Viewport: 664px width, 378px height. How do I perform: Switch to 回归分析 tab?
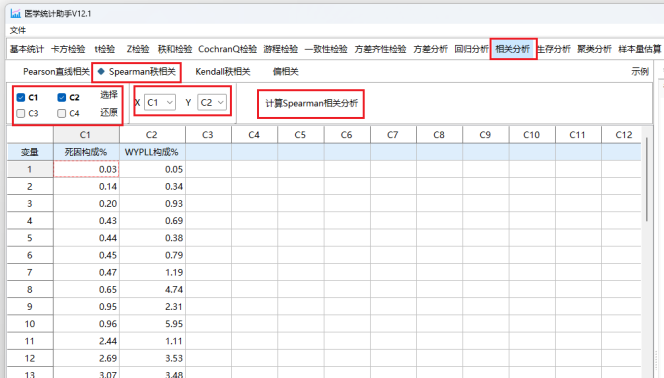(471, 49)
